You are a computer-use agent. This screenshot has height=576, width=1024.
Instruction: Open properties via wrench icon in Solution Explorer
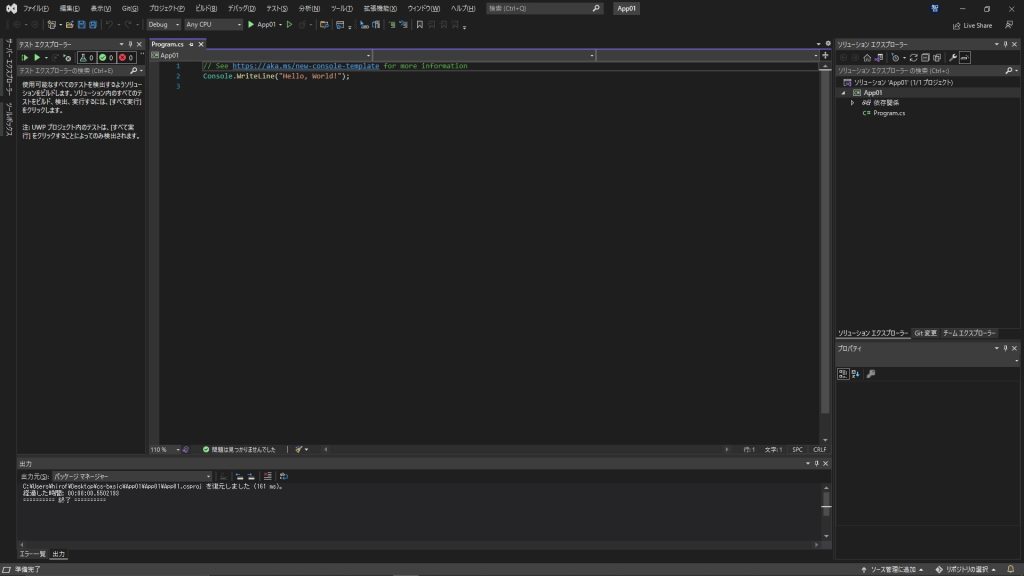[x=952, y=57]
